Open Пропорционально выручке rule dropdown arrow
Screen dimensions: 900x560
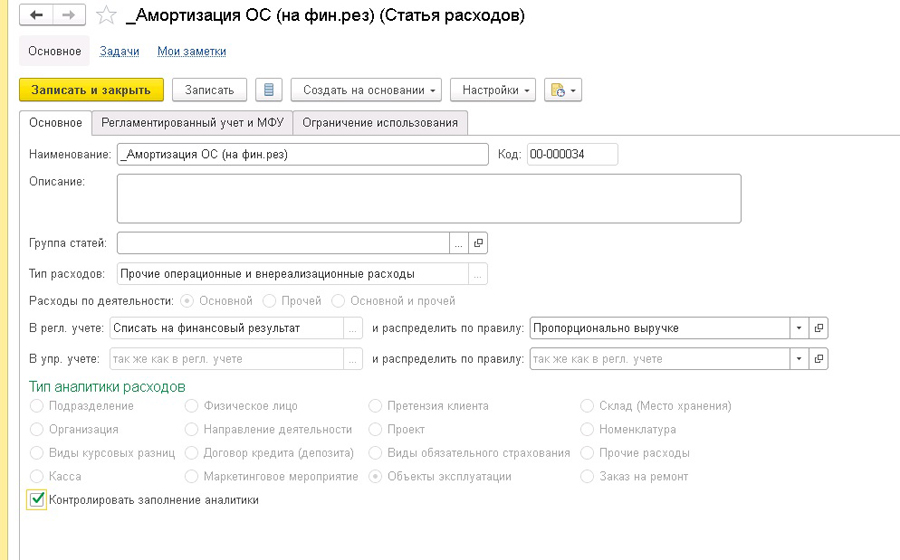(799, 328)
